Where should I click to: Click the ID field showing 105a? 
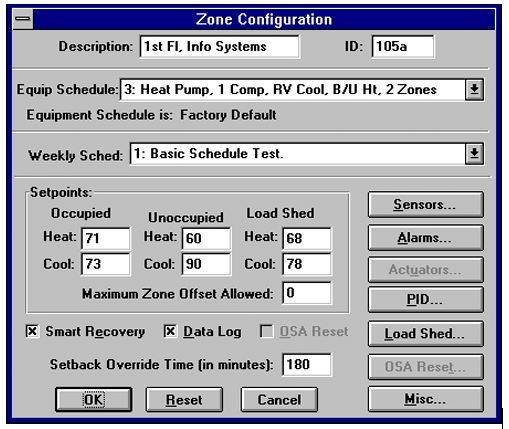click(403, 47)
